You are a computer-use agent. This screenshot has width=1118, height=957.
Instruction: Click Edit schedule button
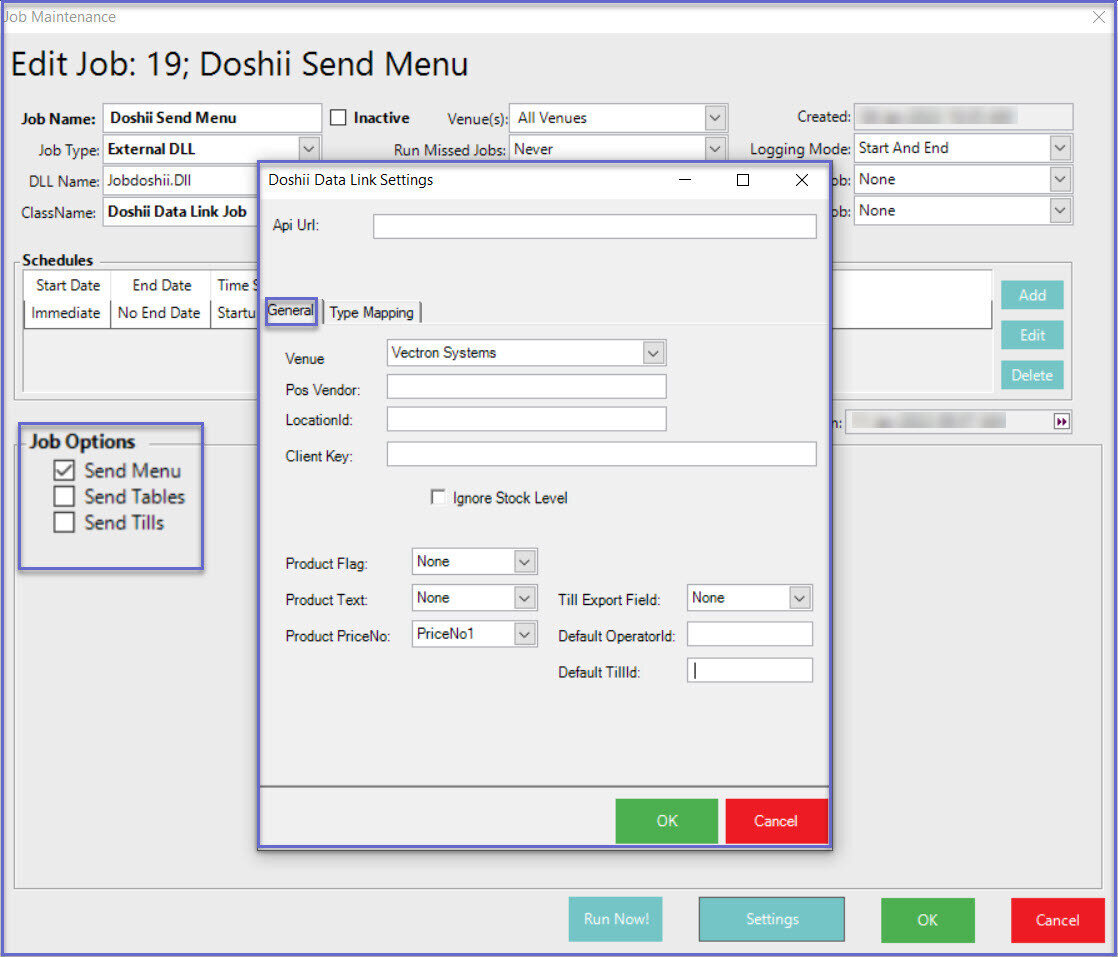1032,334
